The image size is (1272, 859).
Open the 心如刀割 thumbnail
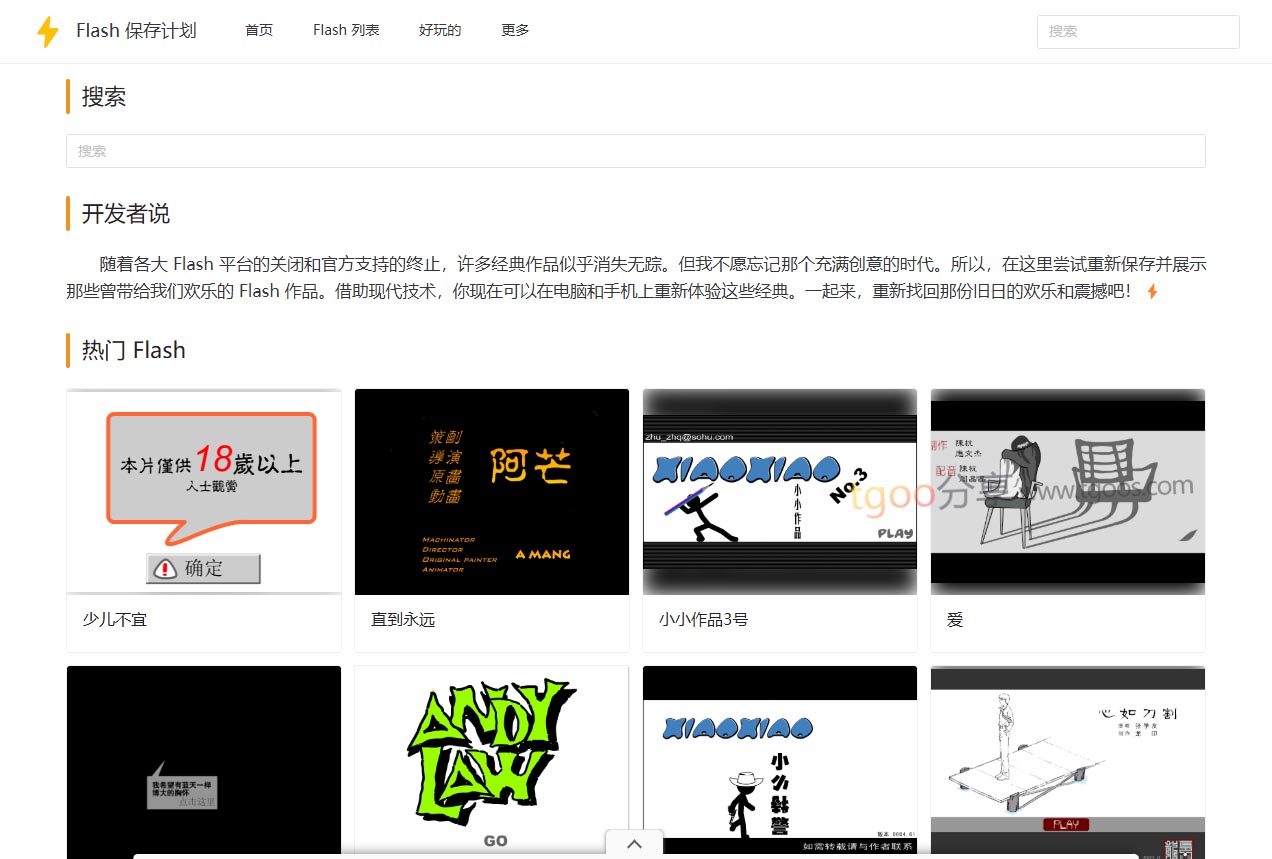(x=1067, y=758)
